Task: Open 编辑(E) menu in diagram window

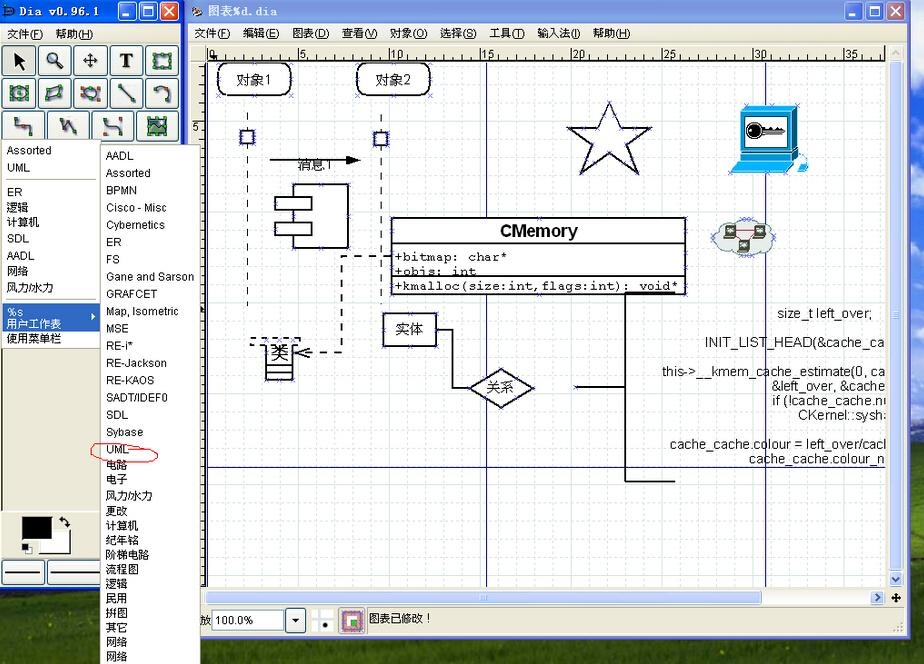Action: (261, 34)
